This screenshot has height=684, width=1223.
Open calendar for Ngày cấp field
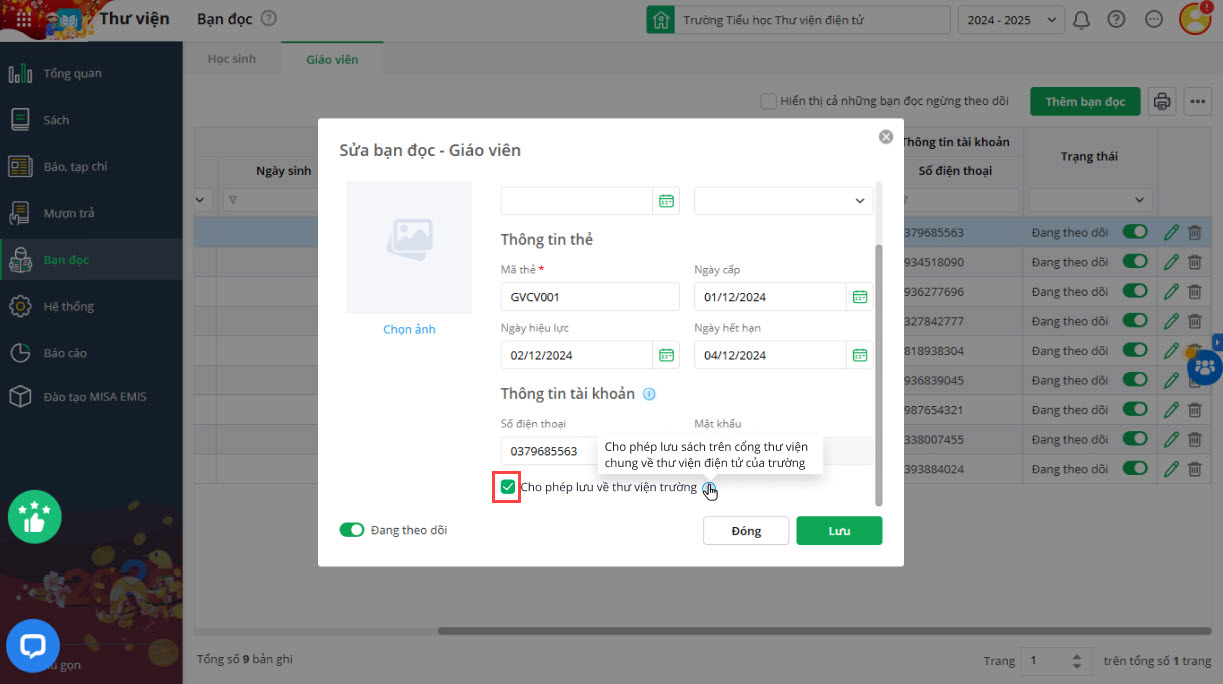(x=859, y=297)
